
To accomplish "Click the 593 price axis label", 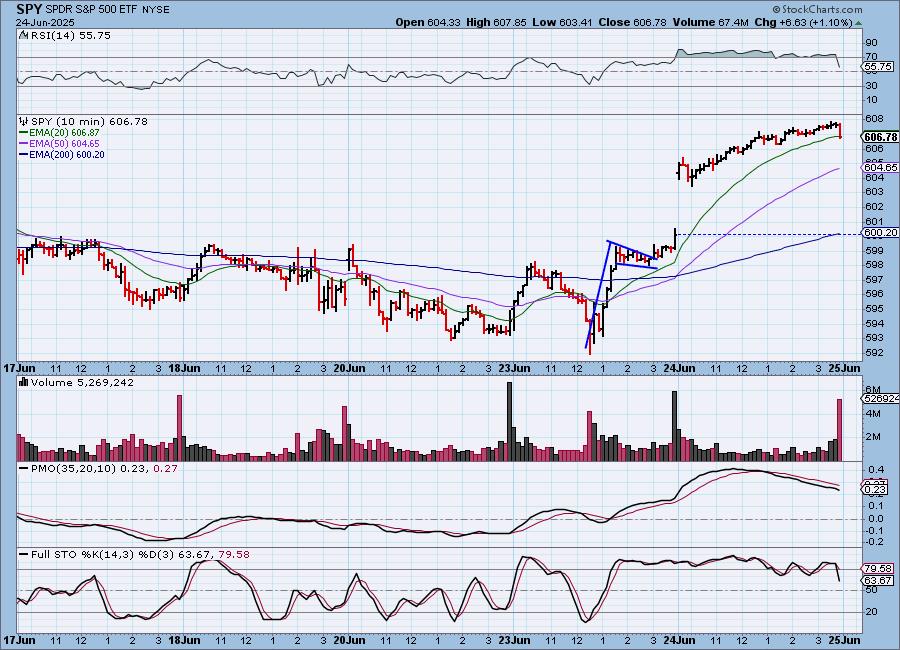I will (874, 338).
